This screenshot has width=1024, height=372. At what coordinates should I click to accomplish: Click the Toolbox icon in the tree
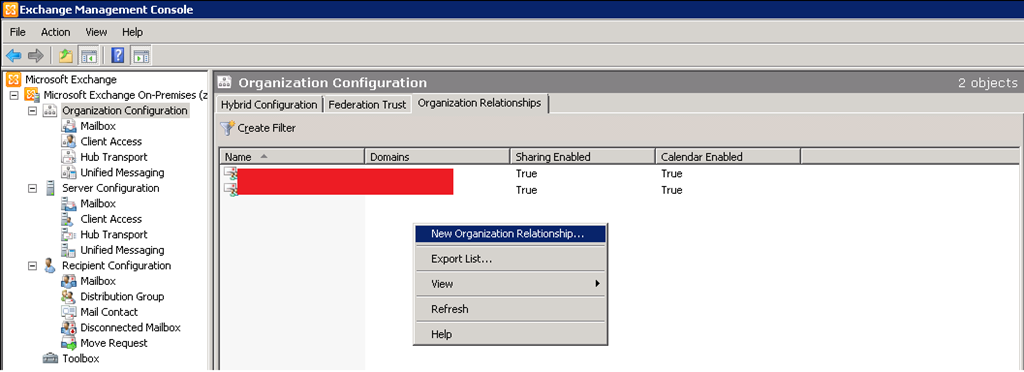pyautogui.click(x=50, y=358)
